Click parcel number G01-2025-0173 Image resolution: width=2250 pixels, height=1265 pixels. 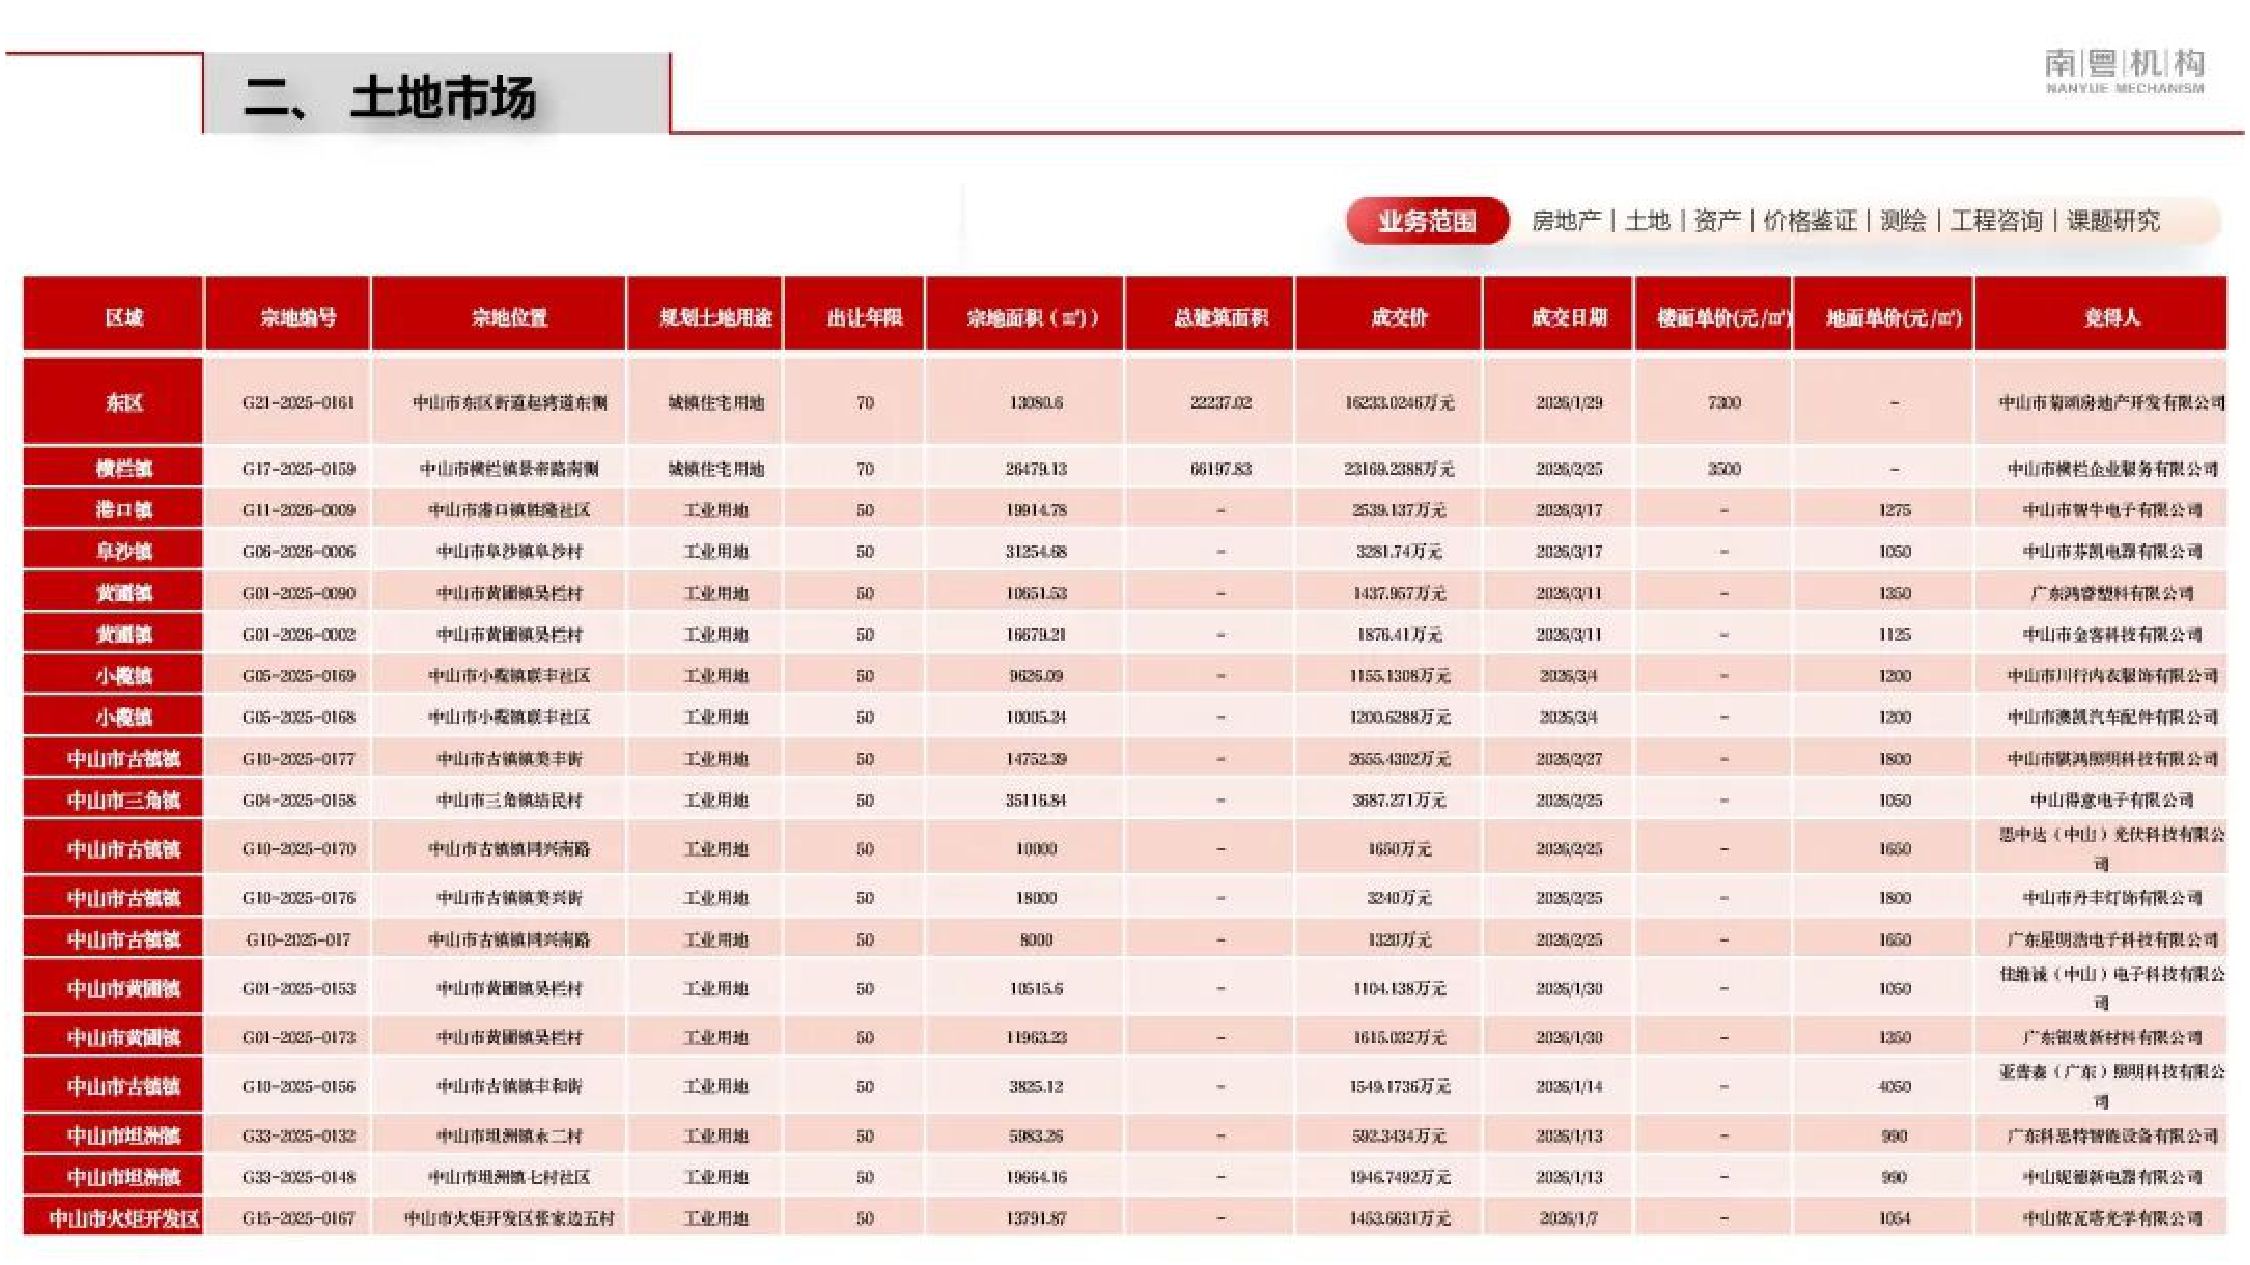pyautogui.click(x=298, y=1038)
